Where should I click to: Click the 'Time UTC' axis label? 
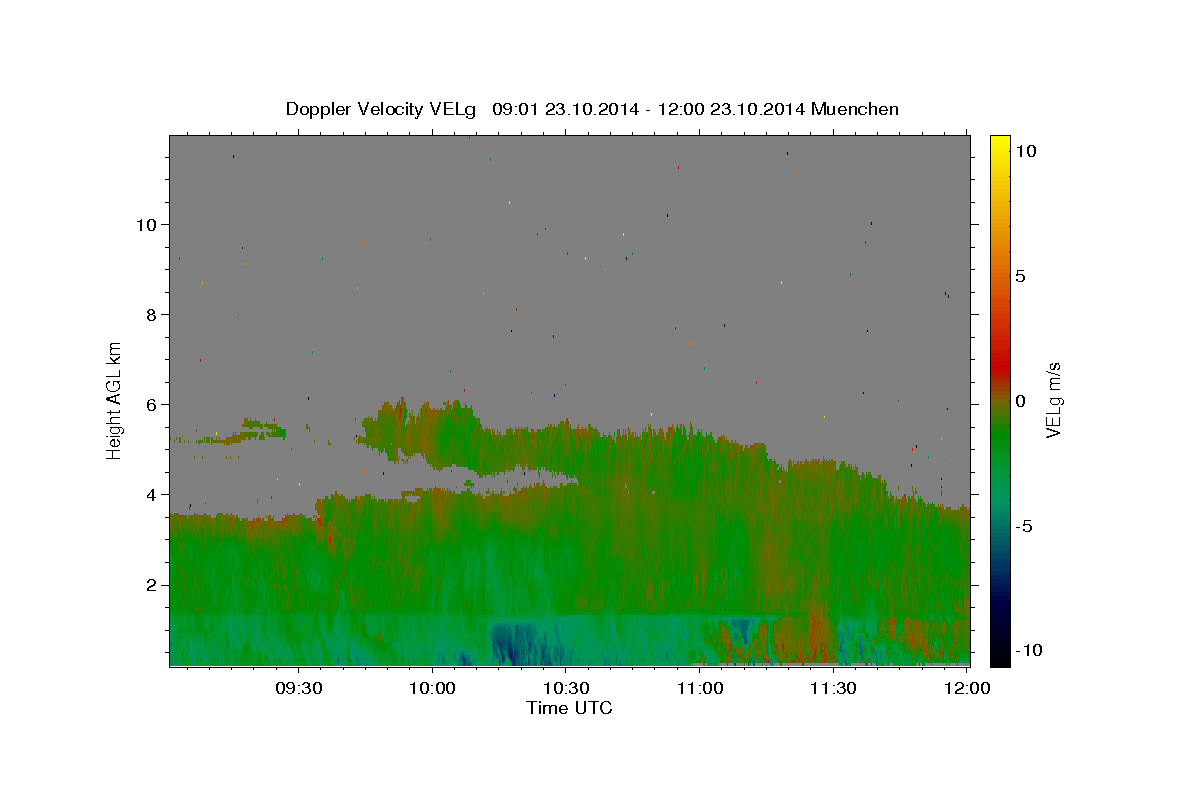point(569,708)
